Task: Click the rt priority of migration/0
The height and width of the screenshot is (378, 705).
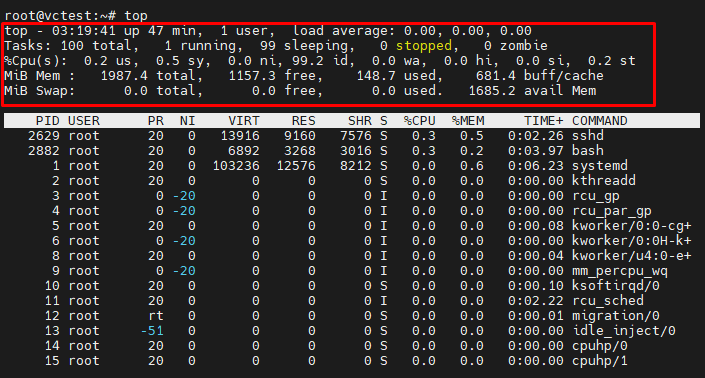Action: [x=156, y=316]
